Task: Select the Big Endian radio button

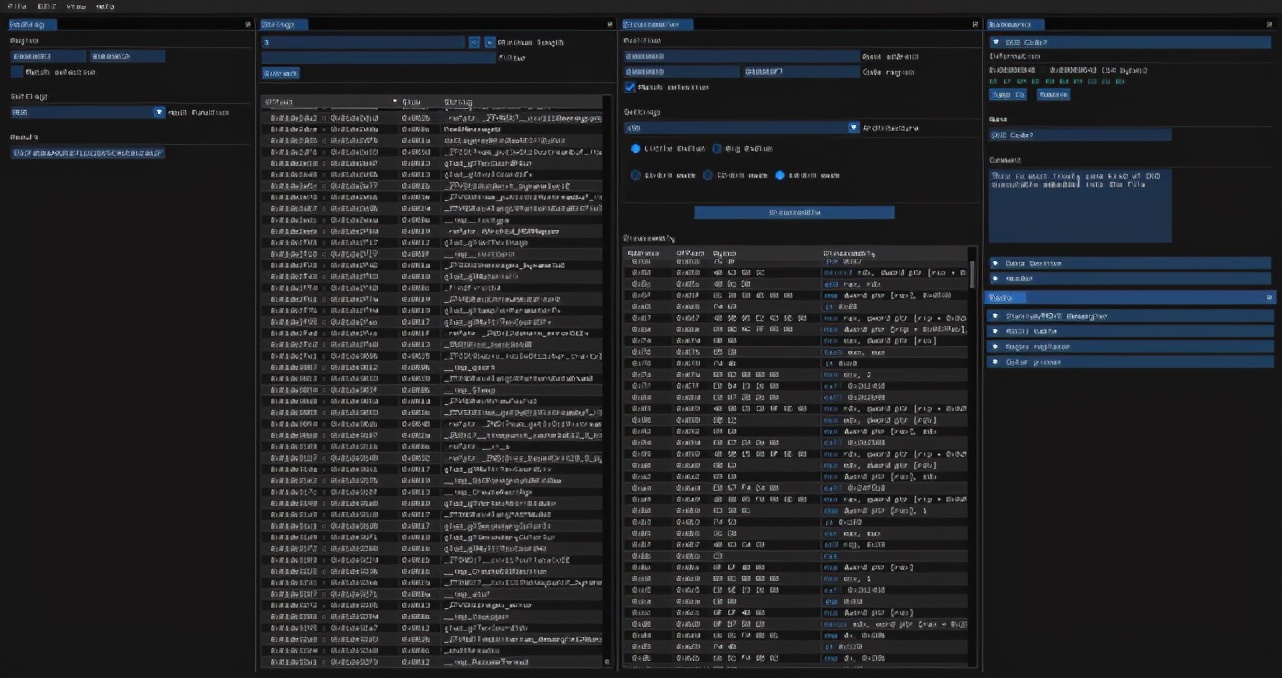Action: click(x=717, y=148)
